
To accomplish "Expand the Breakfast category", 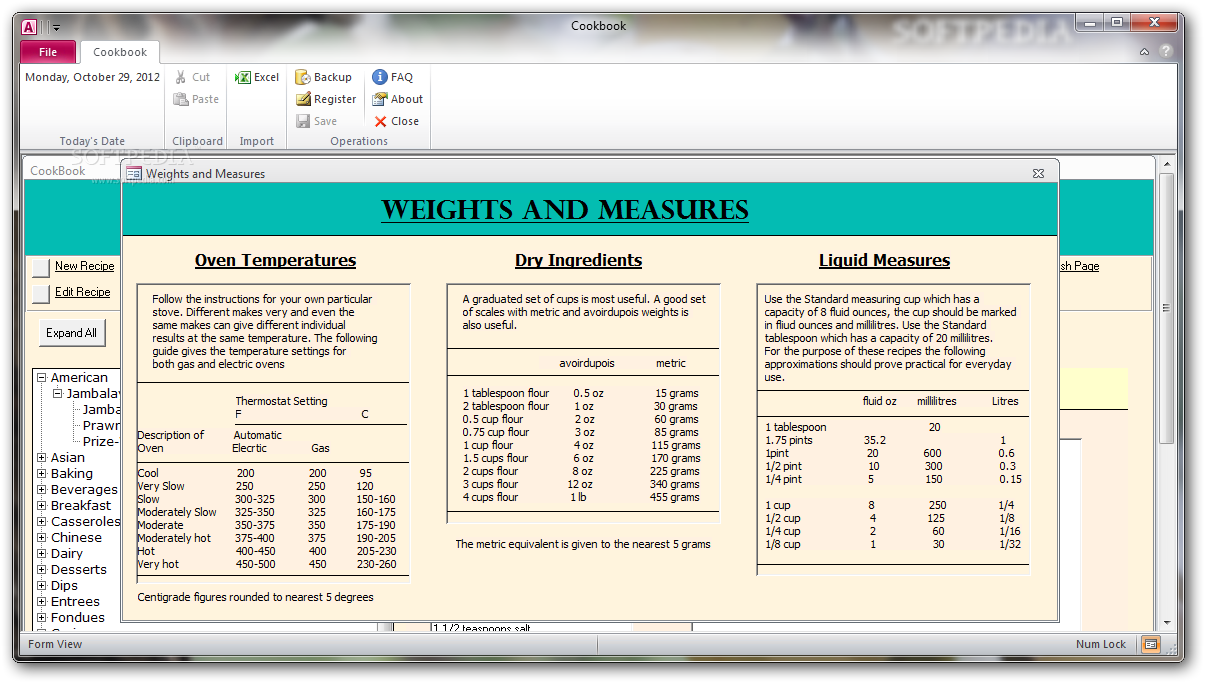I will click(42, 506).
